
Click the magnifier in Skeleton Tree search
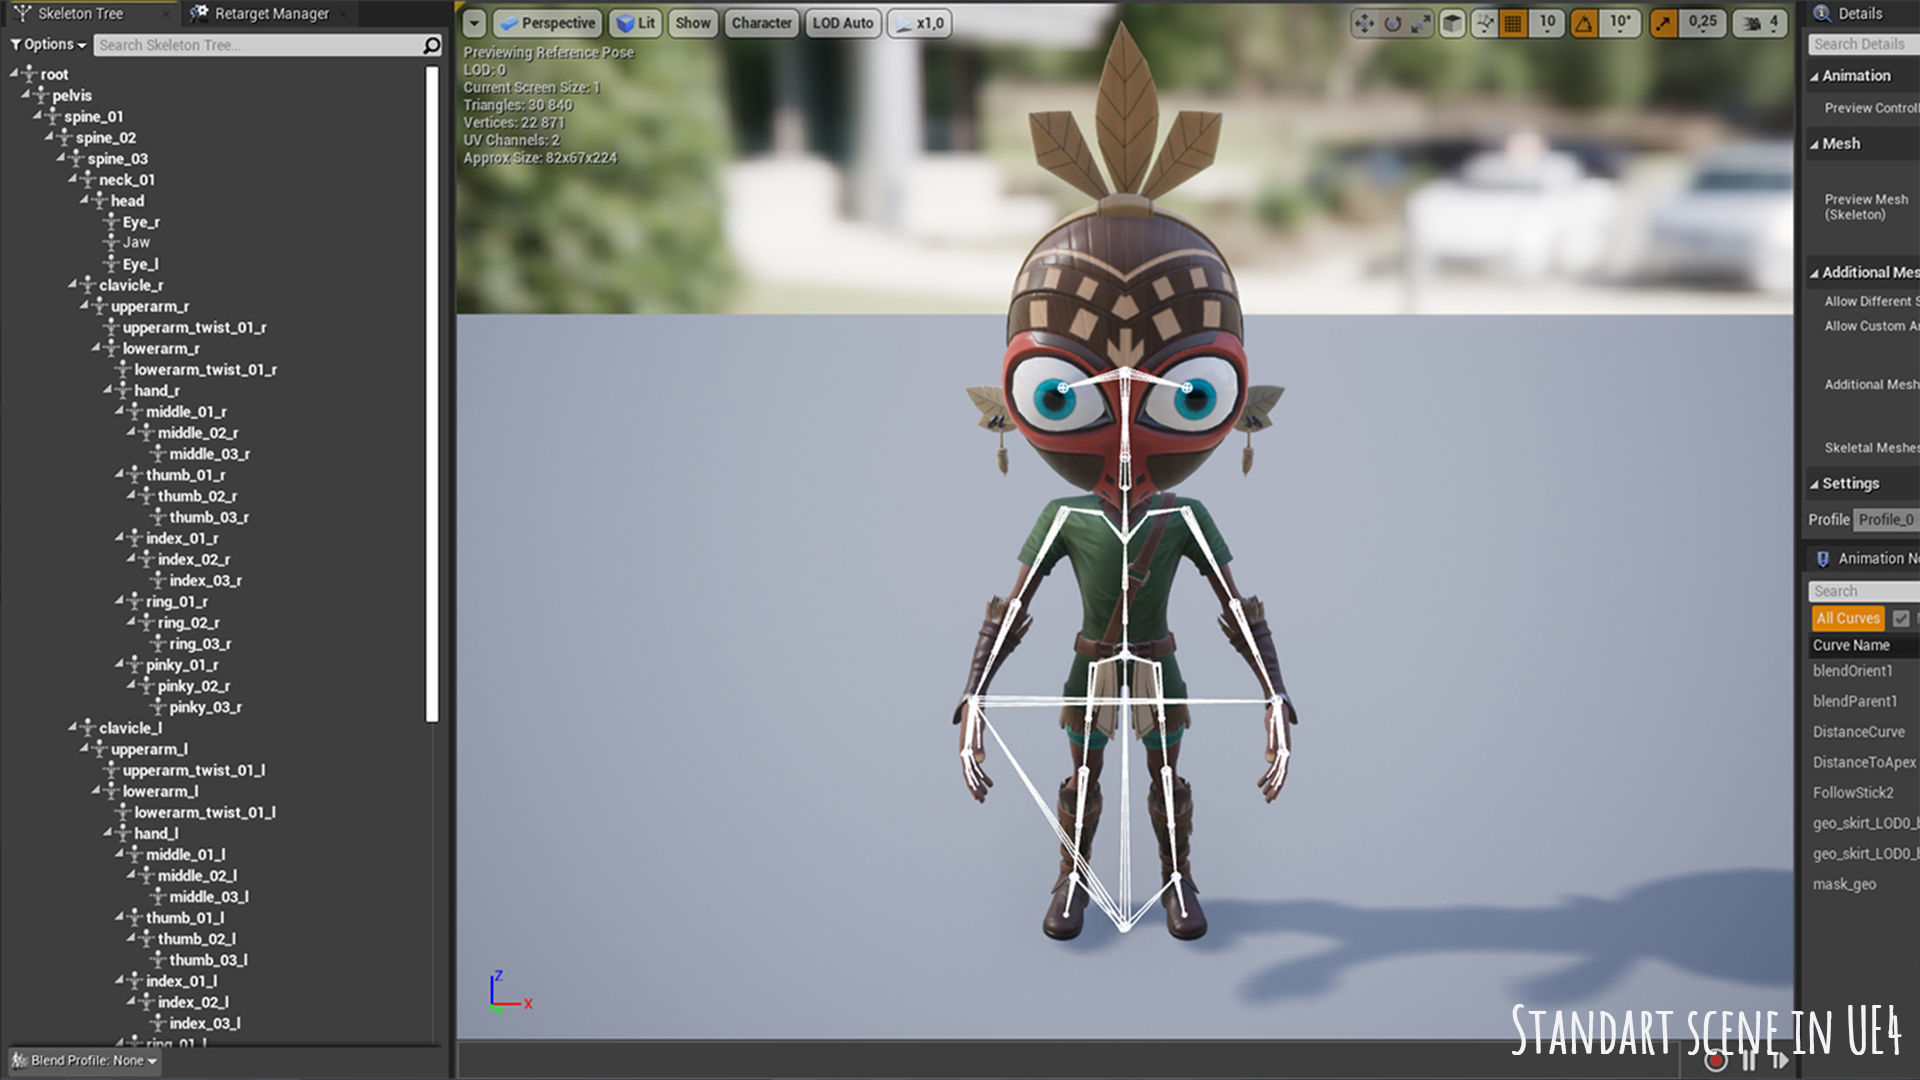(x=432, y=45)
